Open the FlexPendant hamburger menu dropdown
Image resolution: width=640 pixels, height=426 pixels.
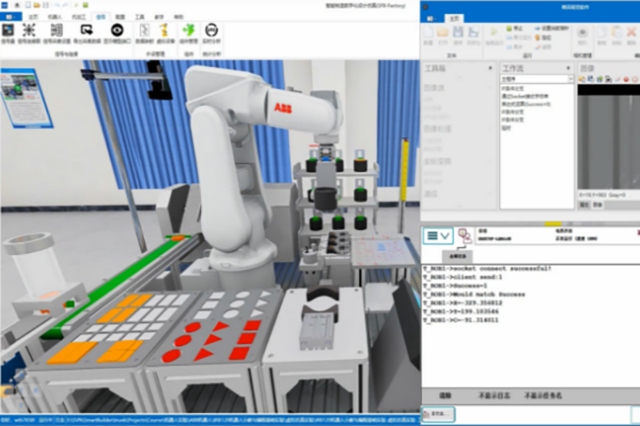tap(438, 236)
